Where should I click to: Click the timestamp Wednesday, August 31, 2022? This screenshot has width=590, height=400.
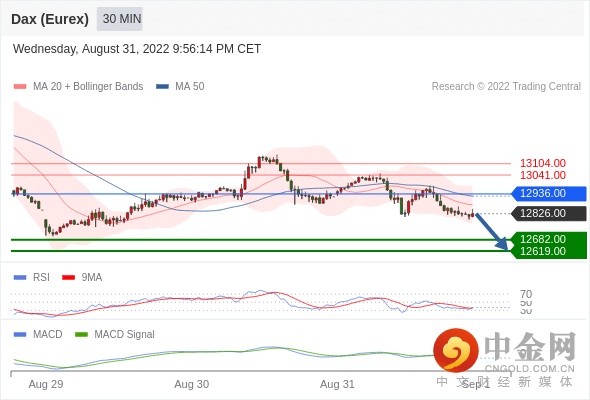point(137,49)
